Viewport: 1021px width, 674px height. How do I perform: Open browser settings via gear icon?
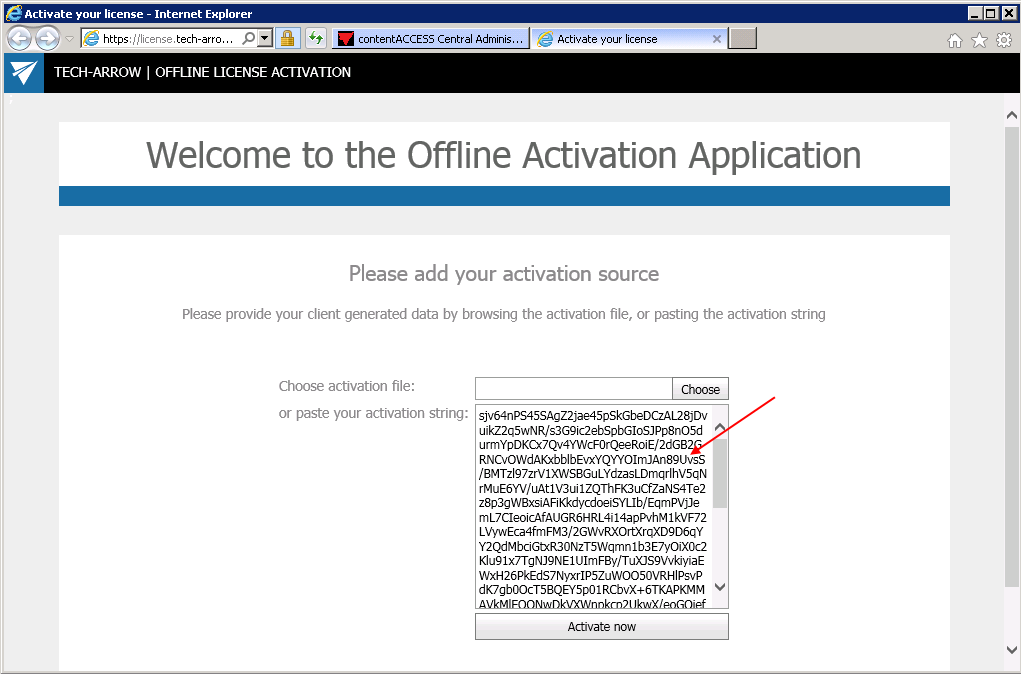click(x=1002, y=38)
